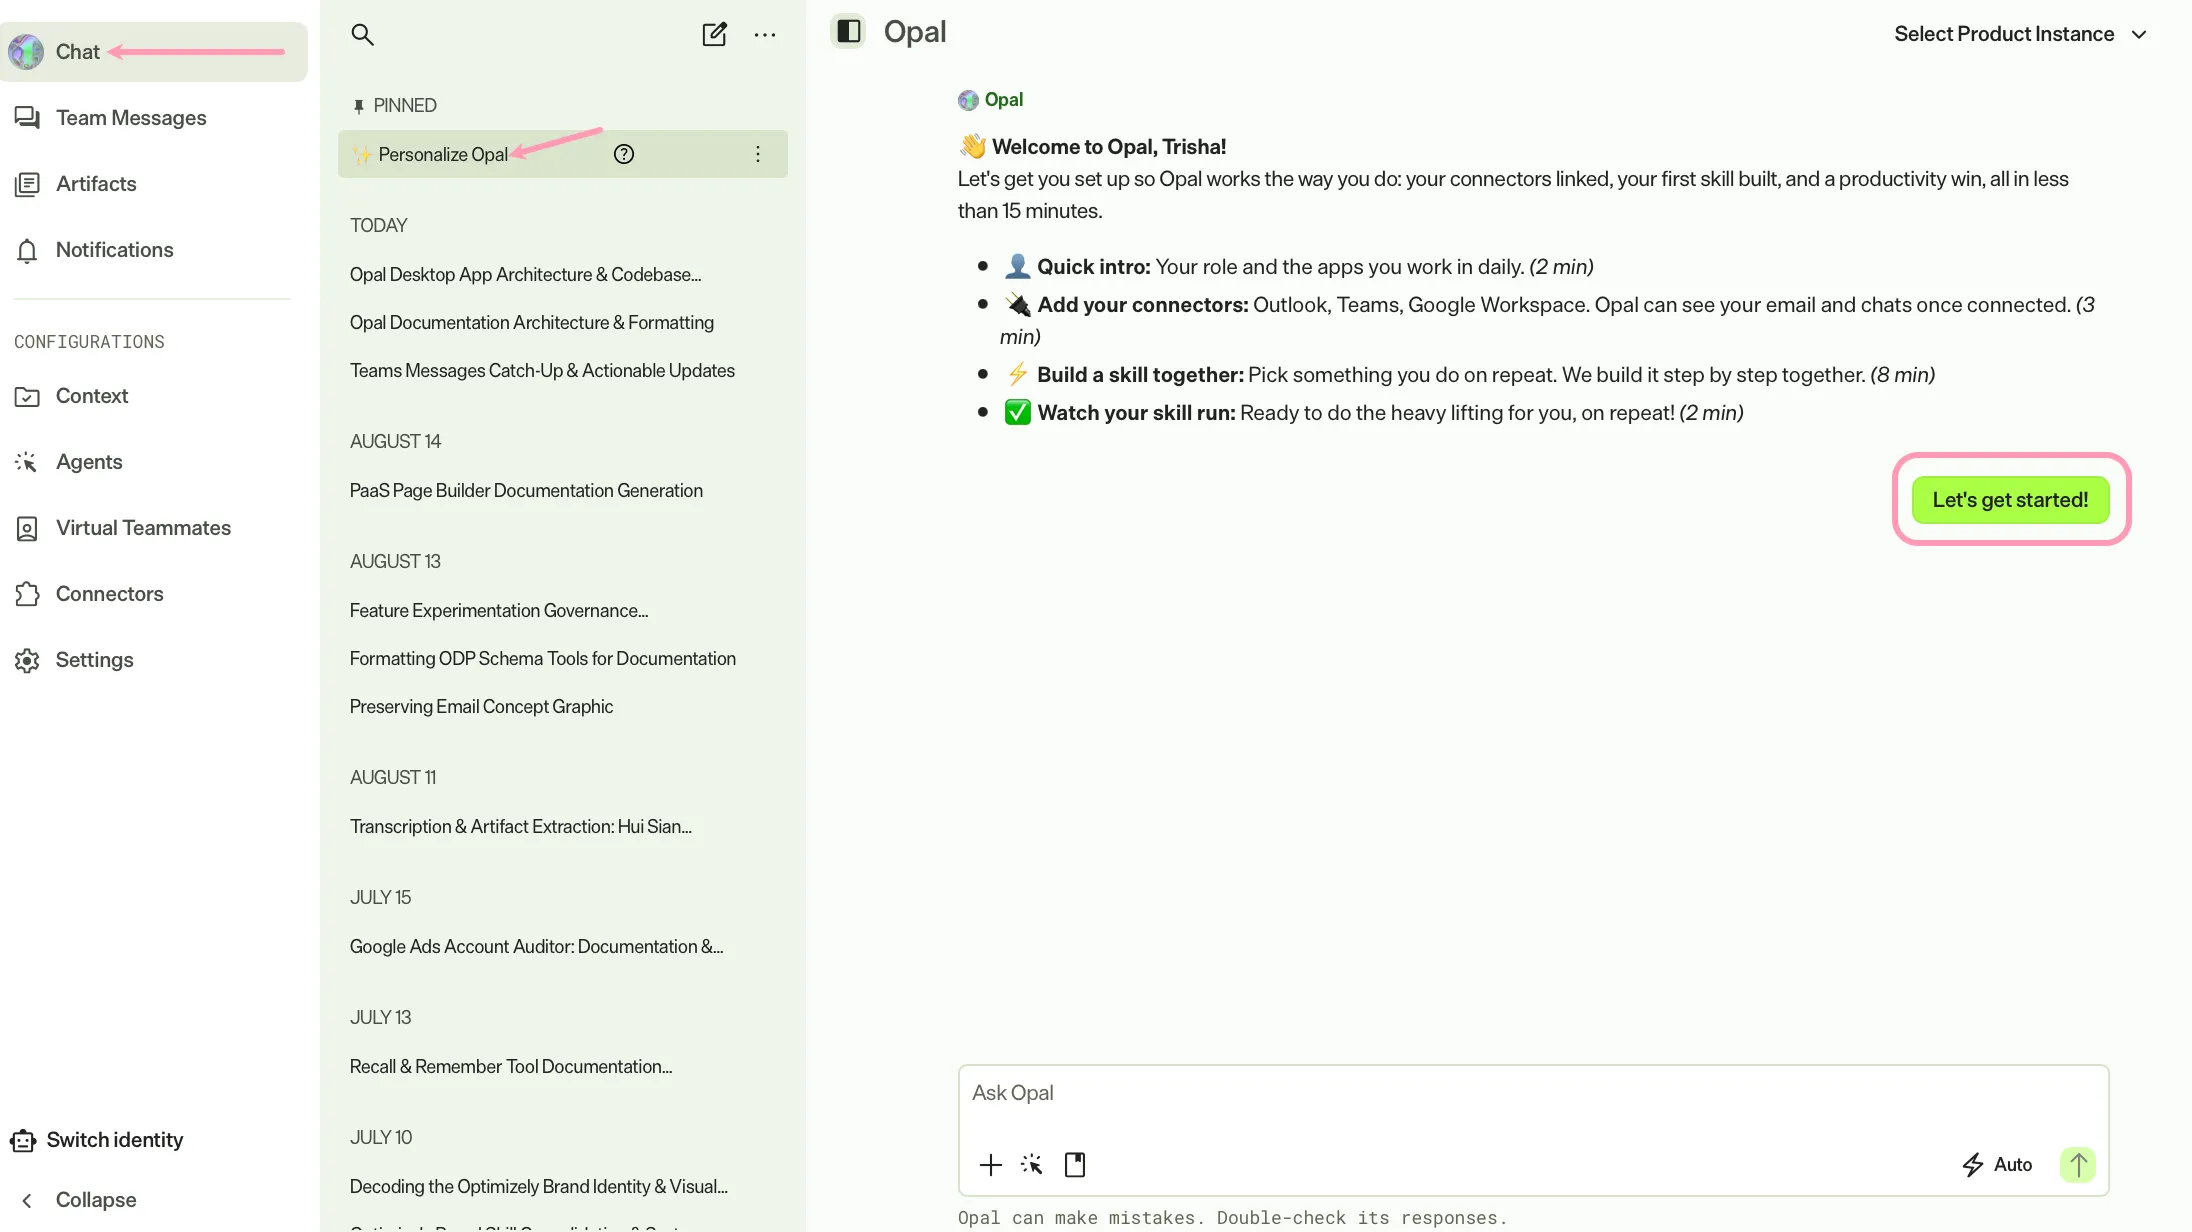Click the Chat globe avatar icon
Image resolution: width=2192 pixels, height=1232 pixels.
pyautogui.click(x=26, y=52)
